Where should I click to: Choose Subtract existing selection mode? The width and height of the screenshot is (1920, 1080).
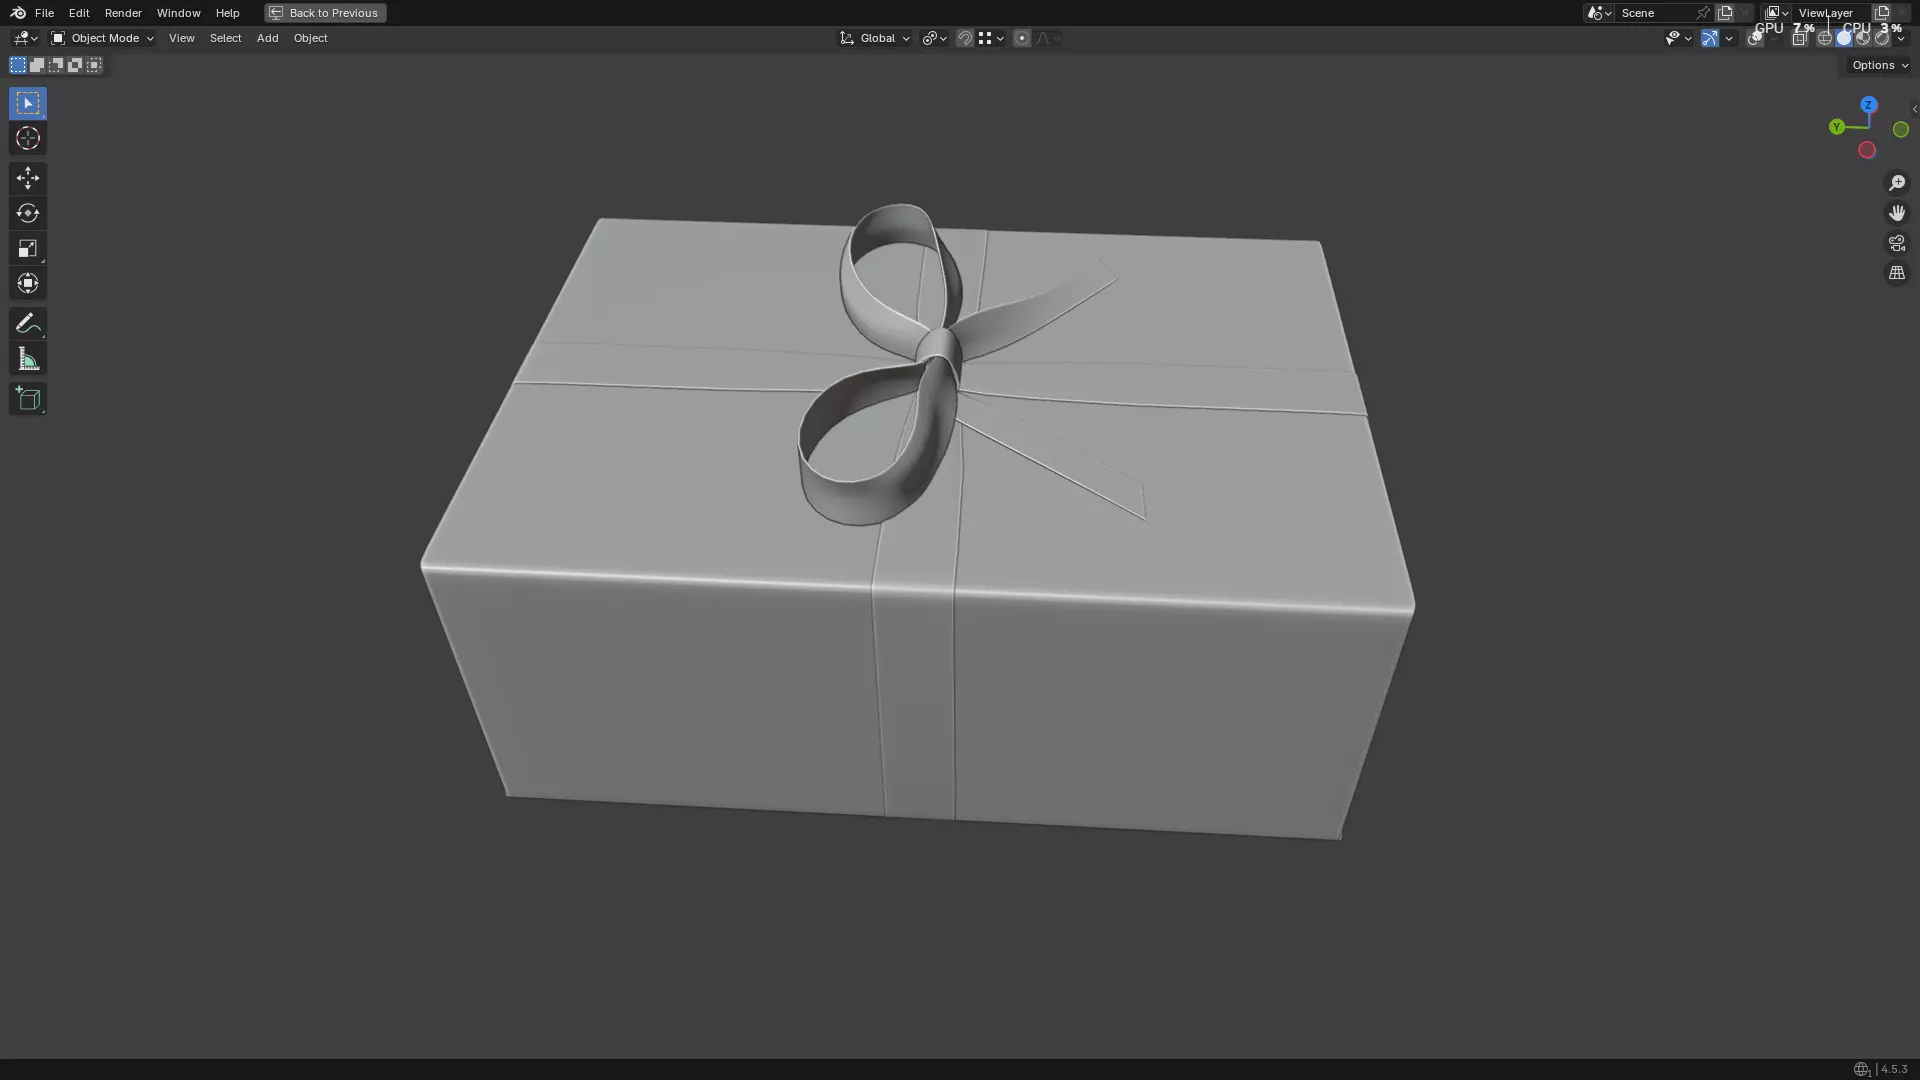(56, 65)
